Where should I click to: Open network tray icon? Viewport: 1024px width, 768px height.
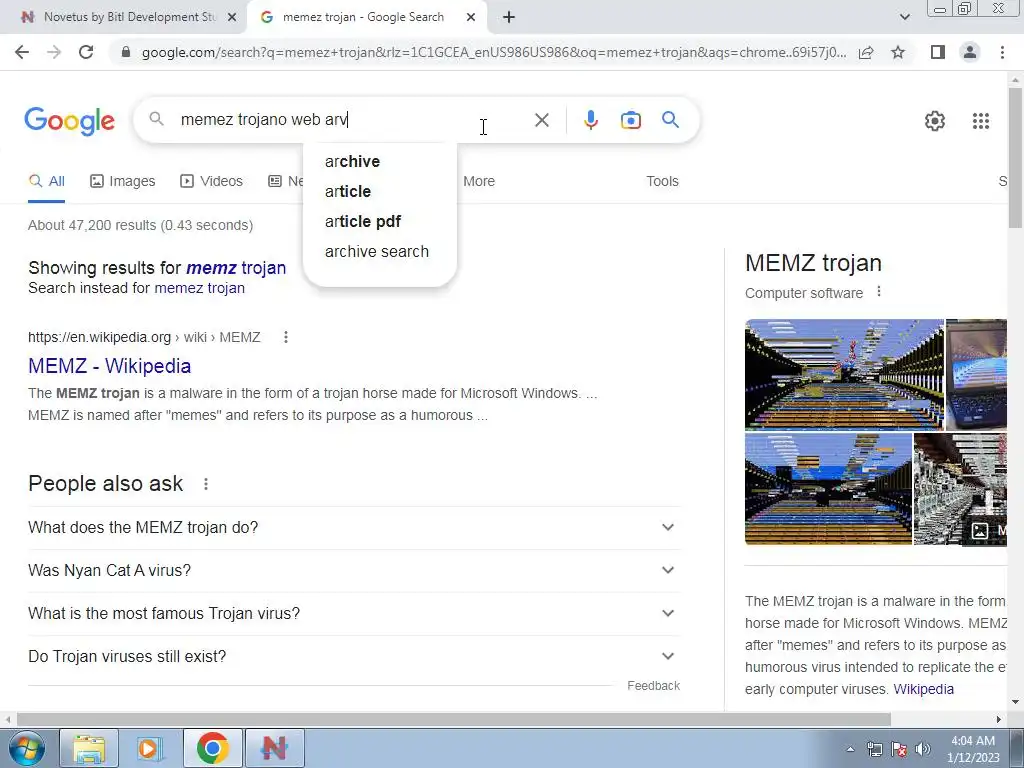click(x=874, y=749)
